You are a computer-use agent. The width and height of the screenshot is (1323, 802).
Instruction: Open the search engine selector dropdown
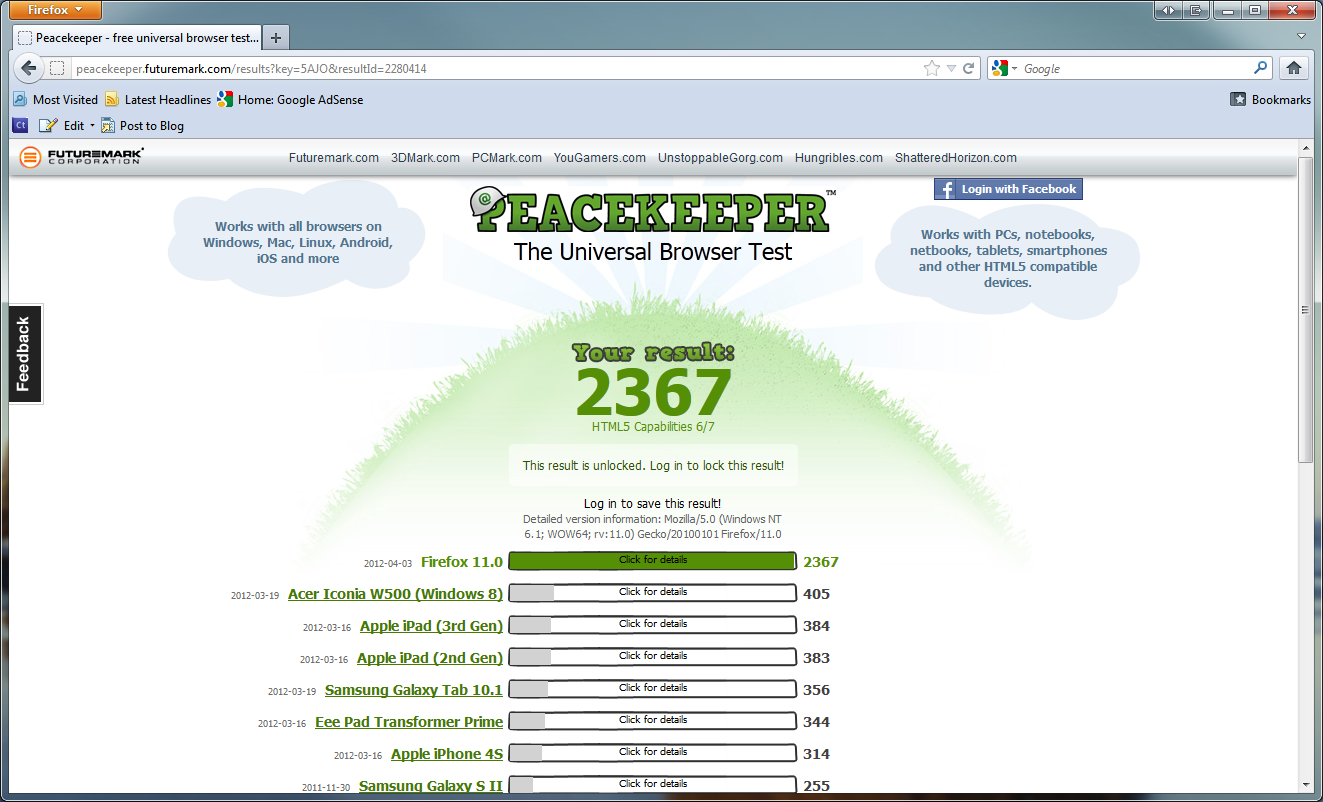[x=1003, y=69]
